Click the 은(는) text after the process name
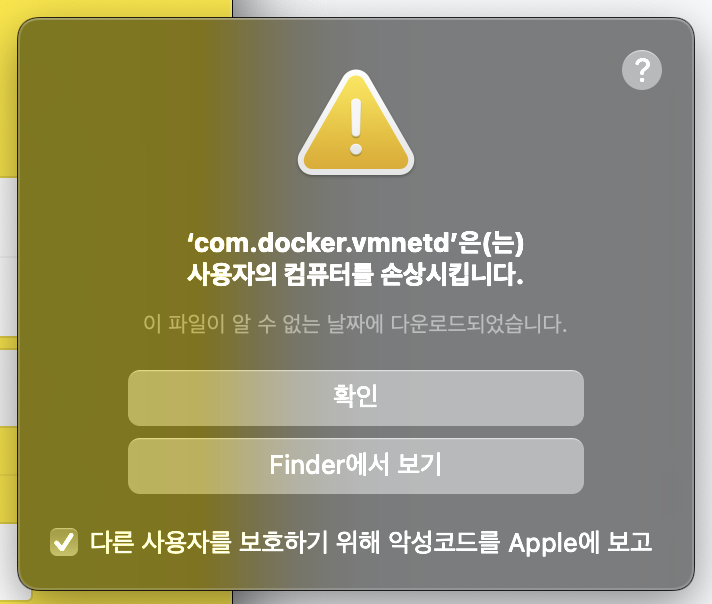 click(491, 243)
